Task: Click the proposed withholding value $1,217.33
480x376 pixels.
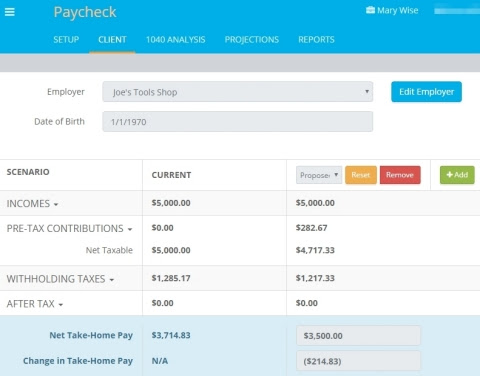Action: 315,278
